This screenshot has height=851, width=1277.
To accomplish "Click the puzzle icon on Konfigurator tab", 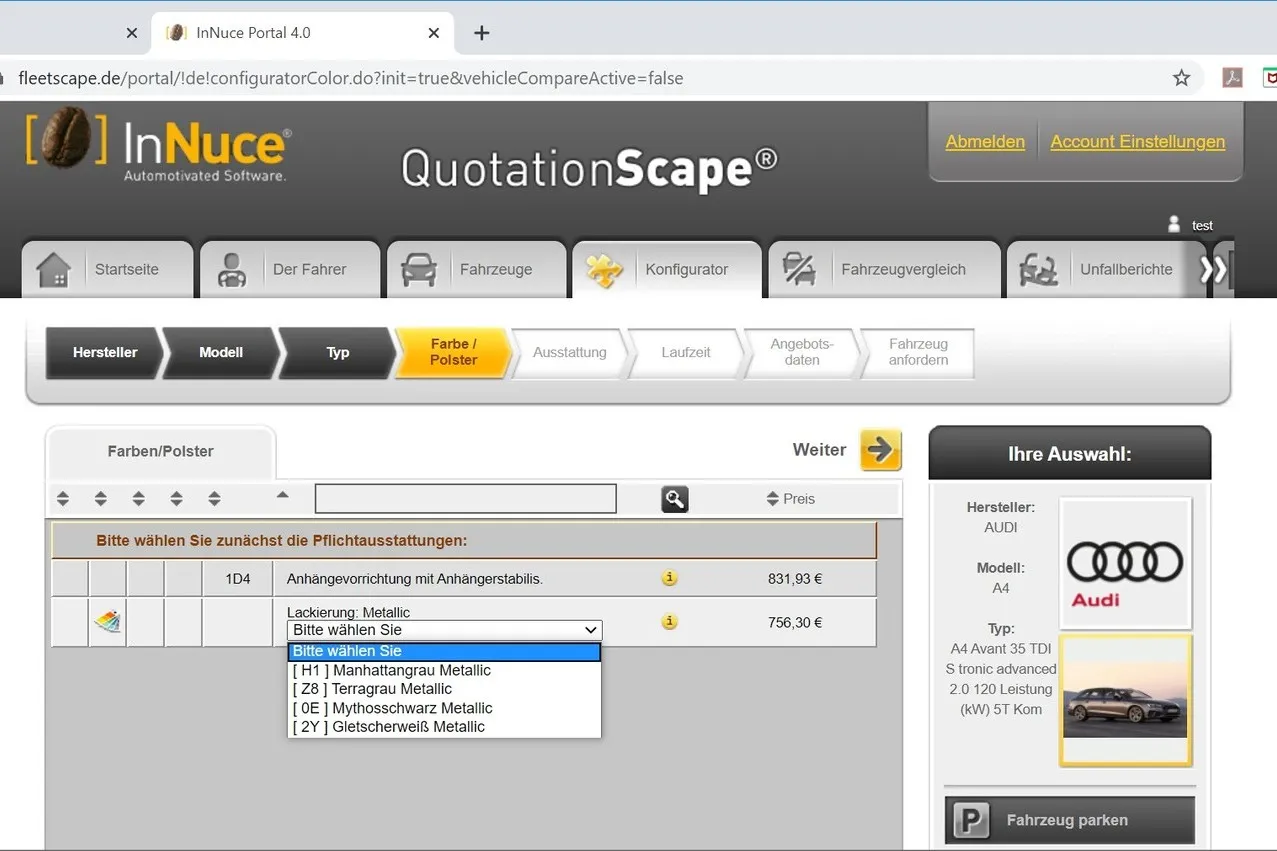I will [604, 270].
